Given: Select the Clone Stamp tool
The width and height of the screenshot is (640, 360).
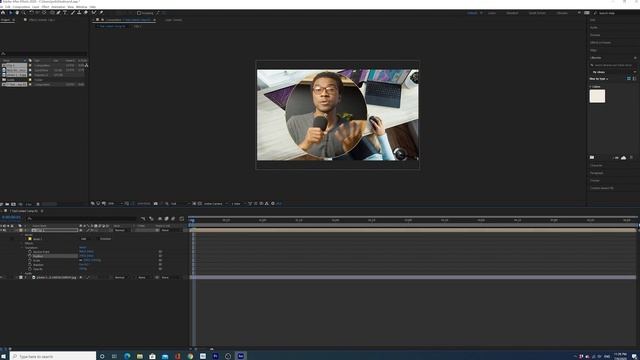Looking at the screenshot, I should point(79,13).
